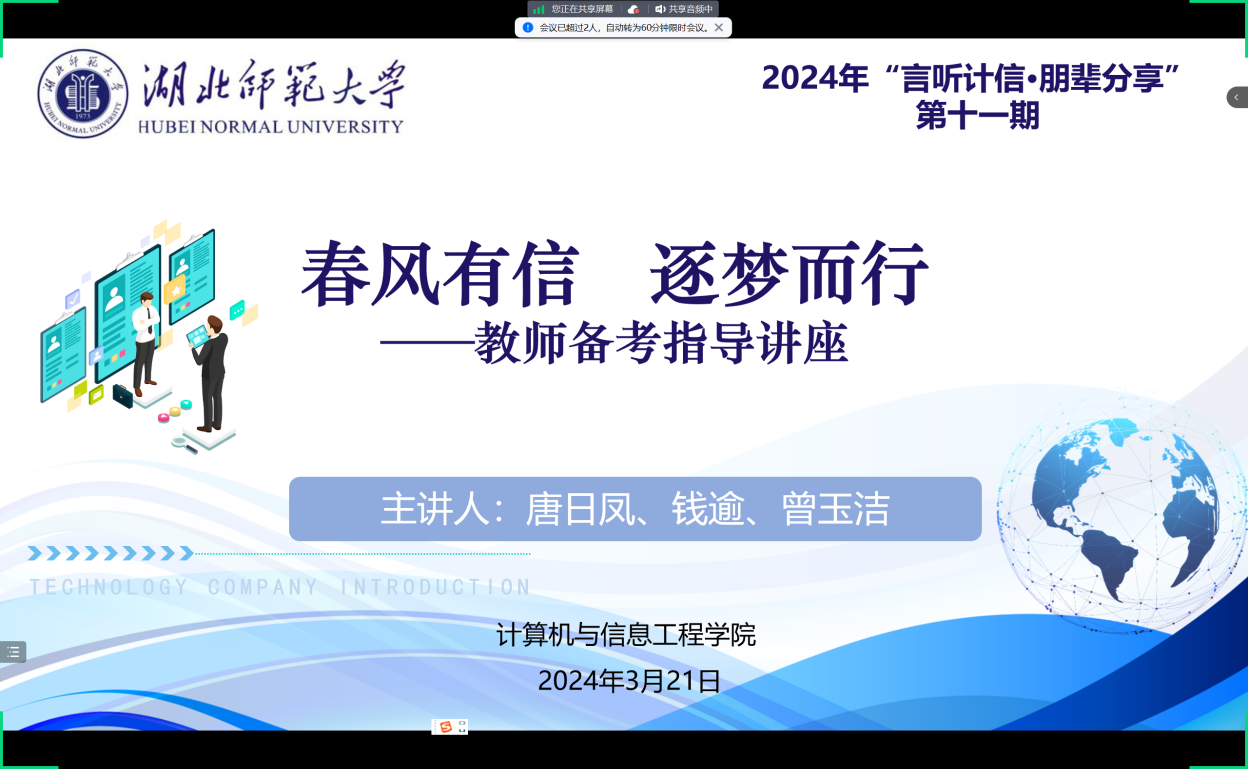Screen dimensions: 1248x769
Task: Click the HUBEI NORMAL UNIVERSITY text
Action: pos(270,127)
